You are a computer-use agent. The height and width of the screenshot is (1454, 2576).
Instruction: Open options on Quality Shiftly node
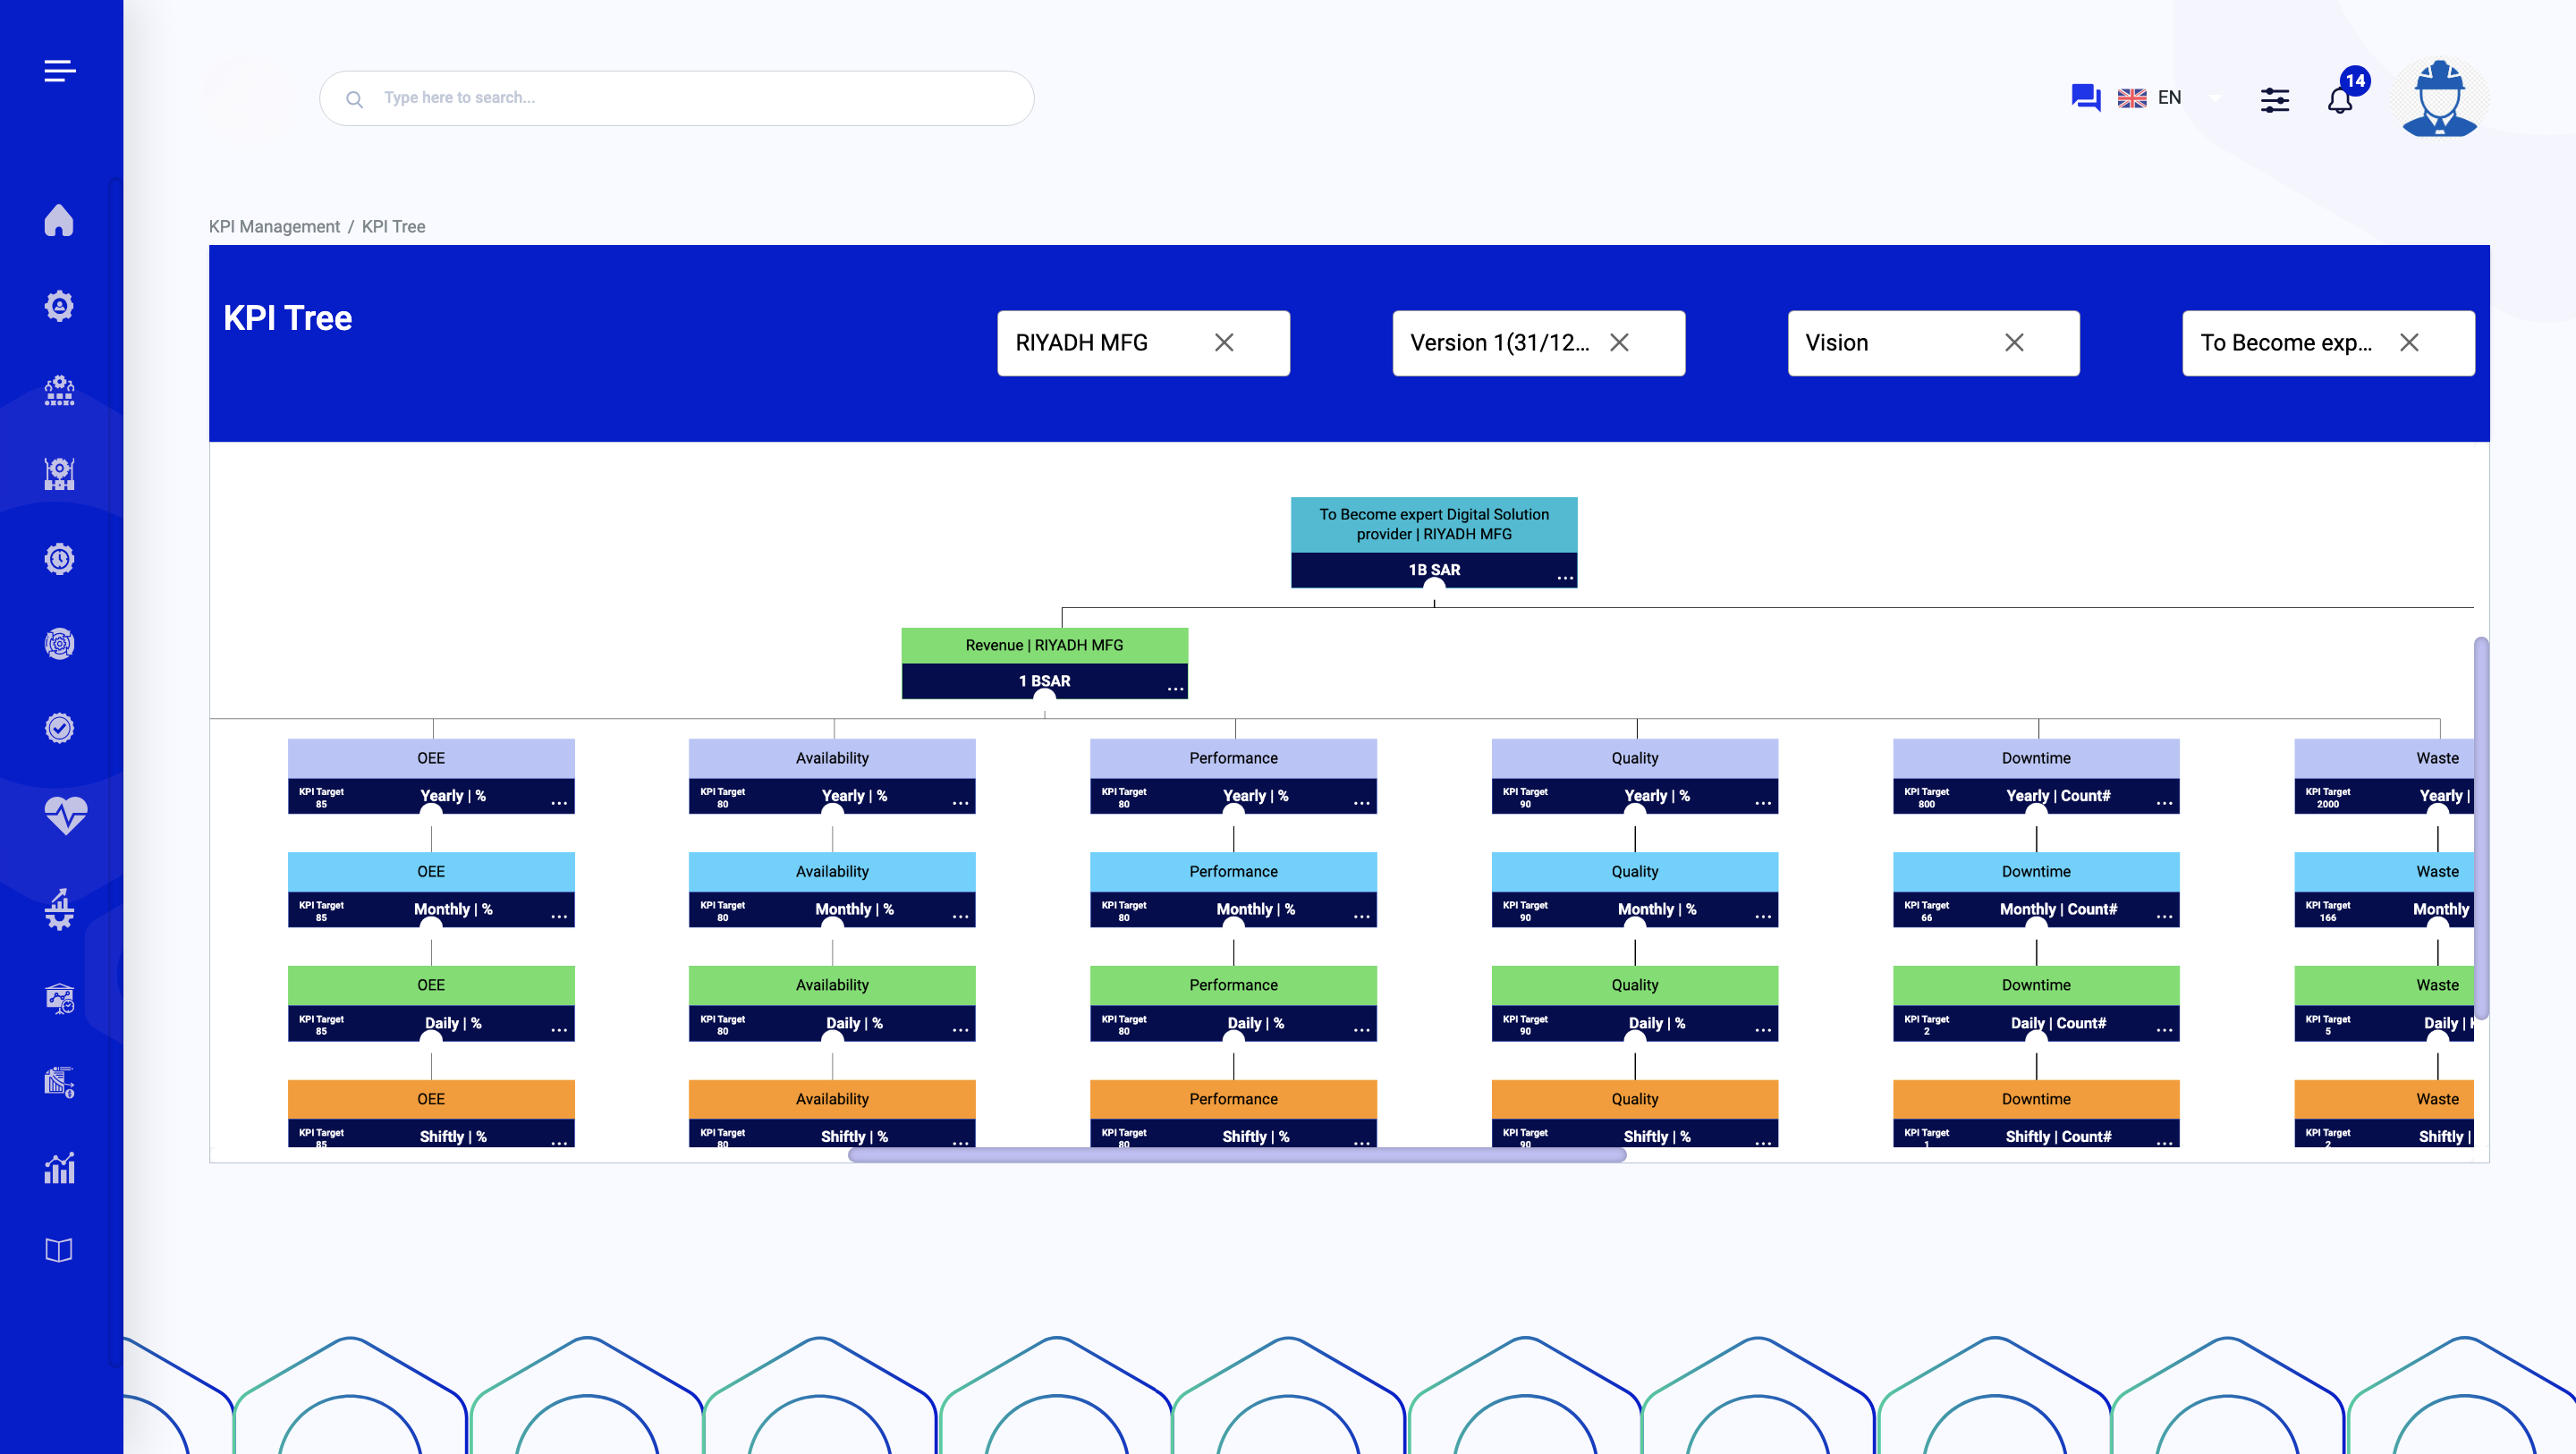click(1762, 1143)
